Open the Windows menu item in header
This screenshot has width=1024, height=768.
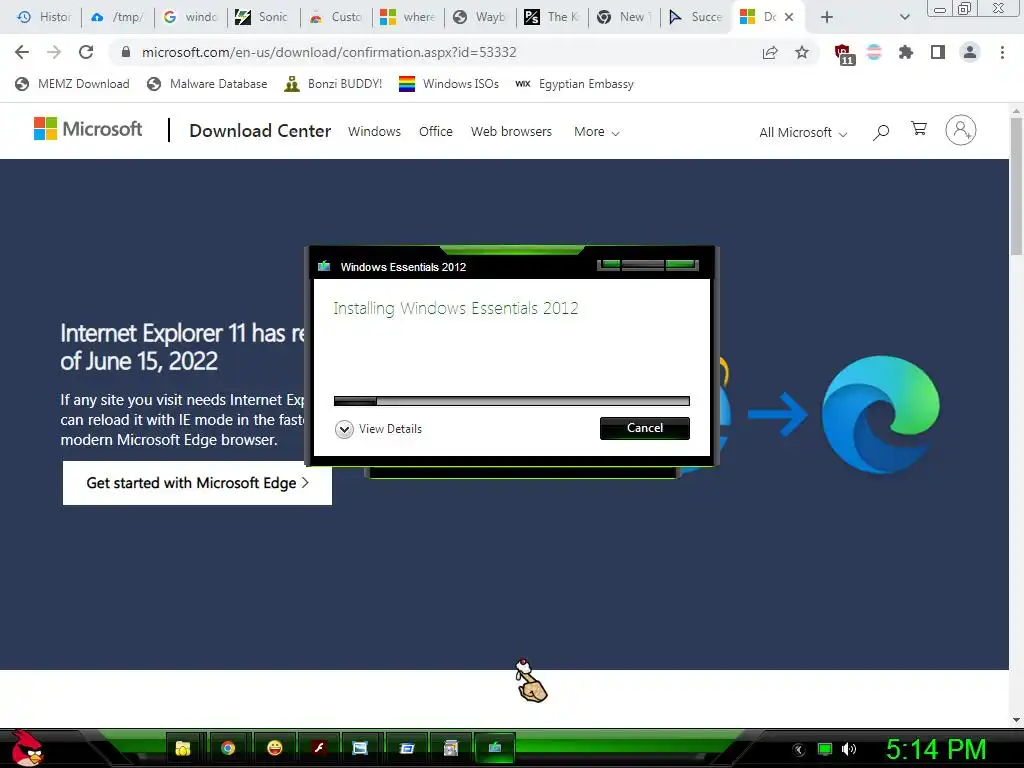[374, 131]
